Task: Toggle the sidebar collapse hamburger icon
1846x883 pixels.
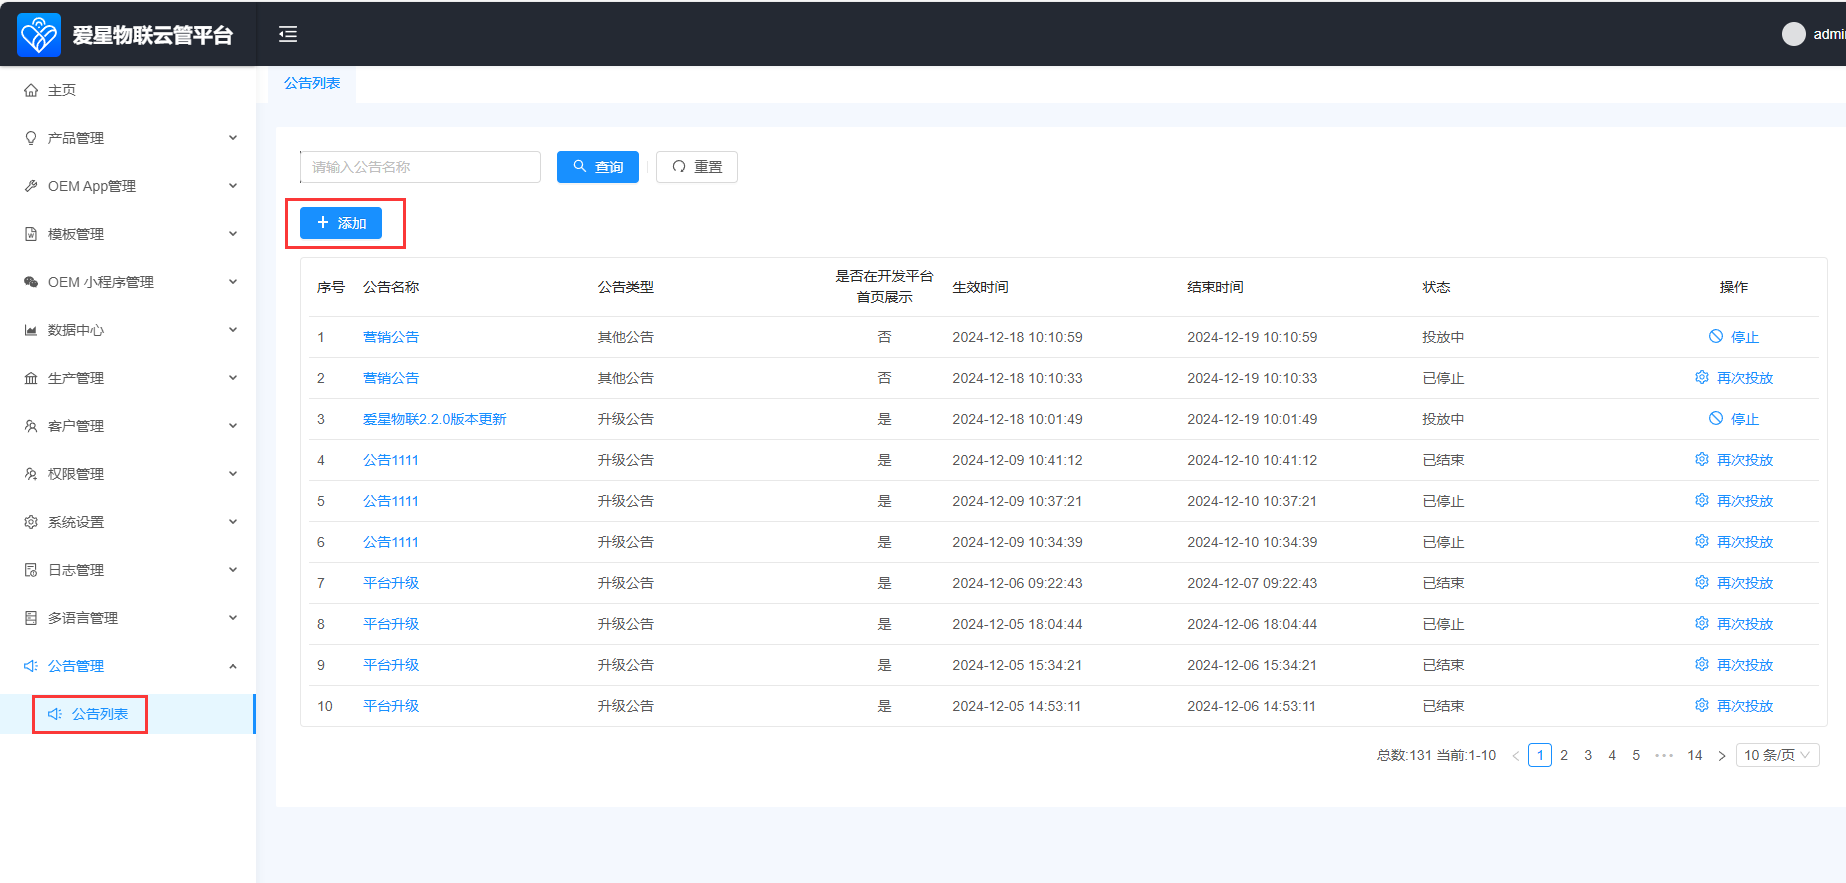Action: point(288,34)
